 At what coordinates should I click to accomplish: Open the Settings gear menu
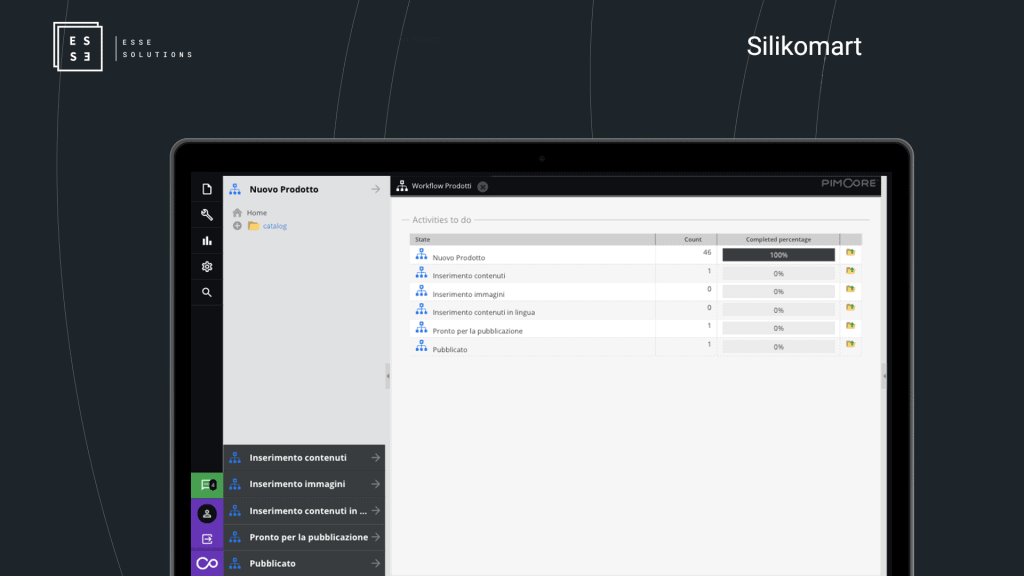(x=207, y=266)
